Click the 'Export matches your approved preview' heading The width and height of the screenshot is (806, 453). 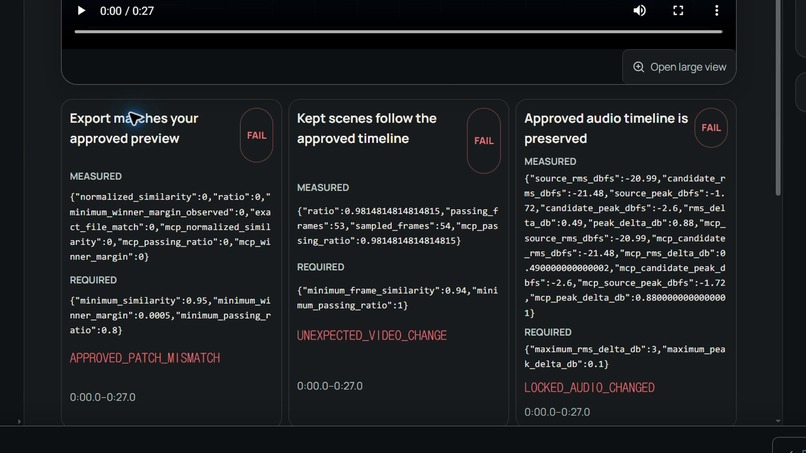[134, 129]
